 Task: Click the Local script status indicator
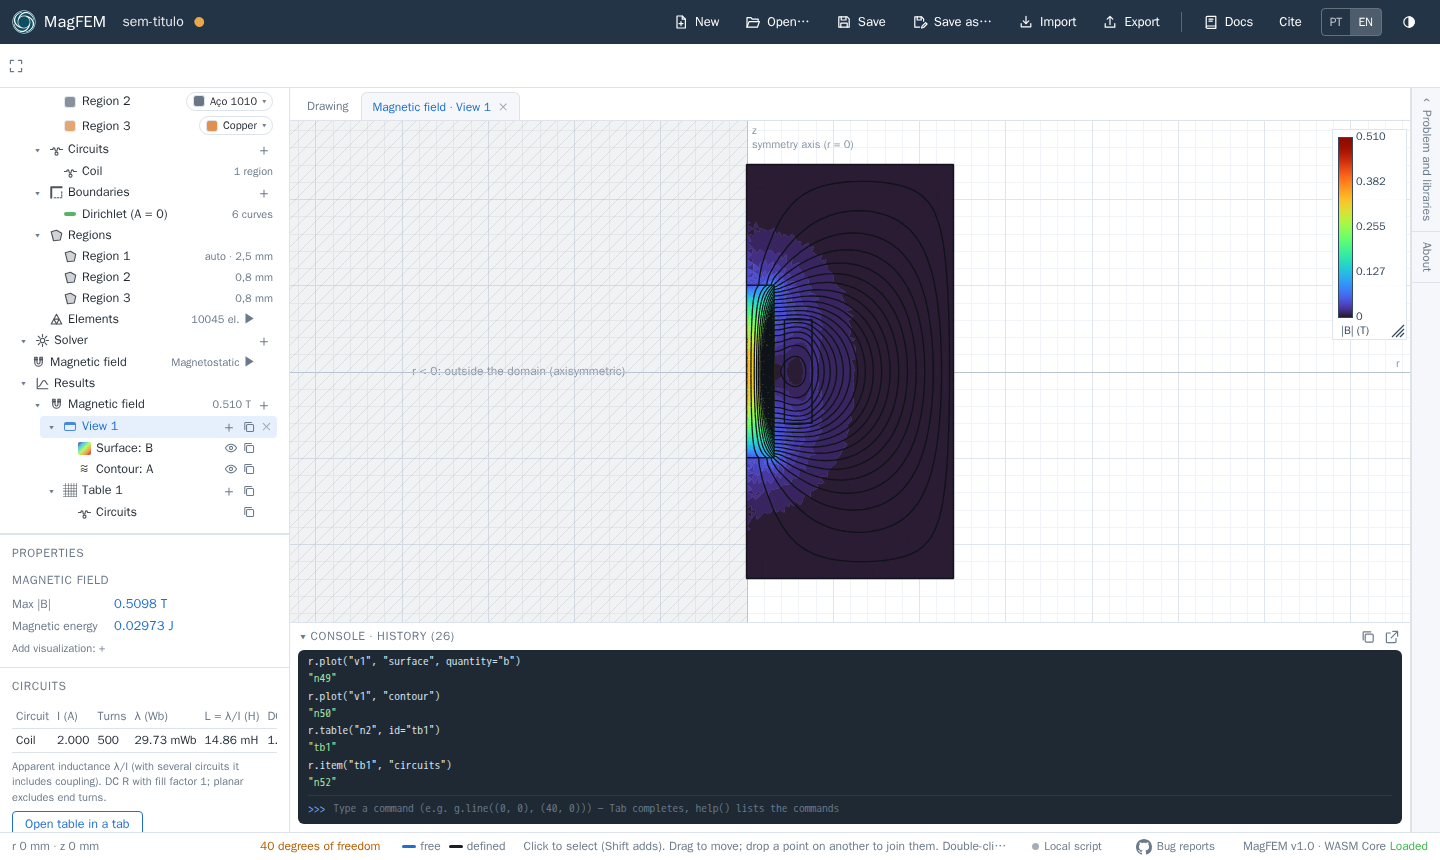point(1066,846)
